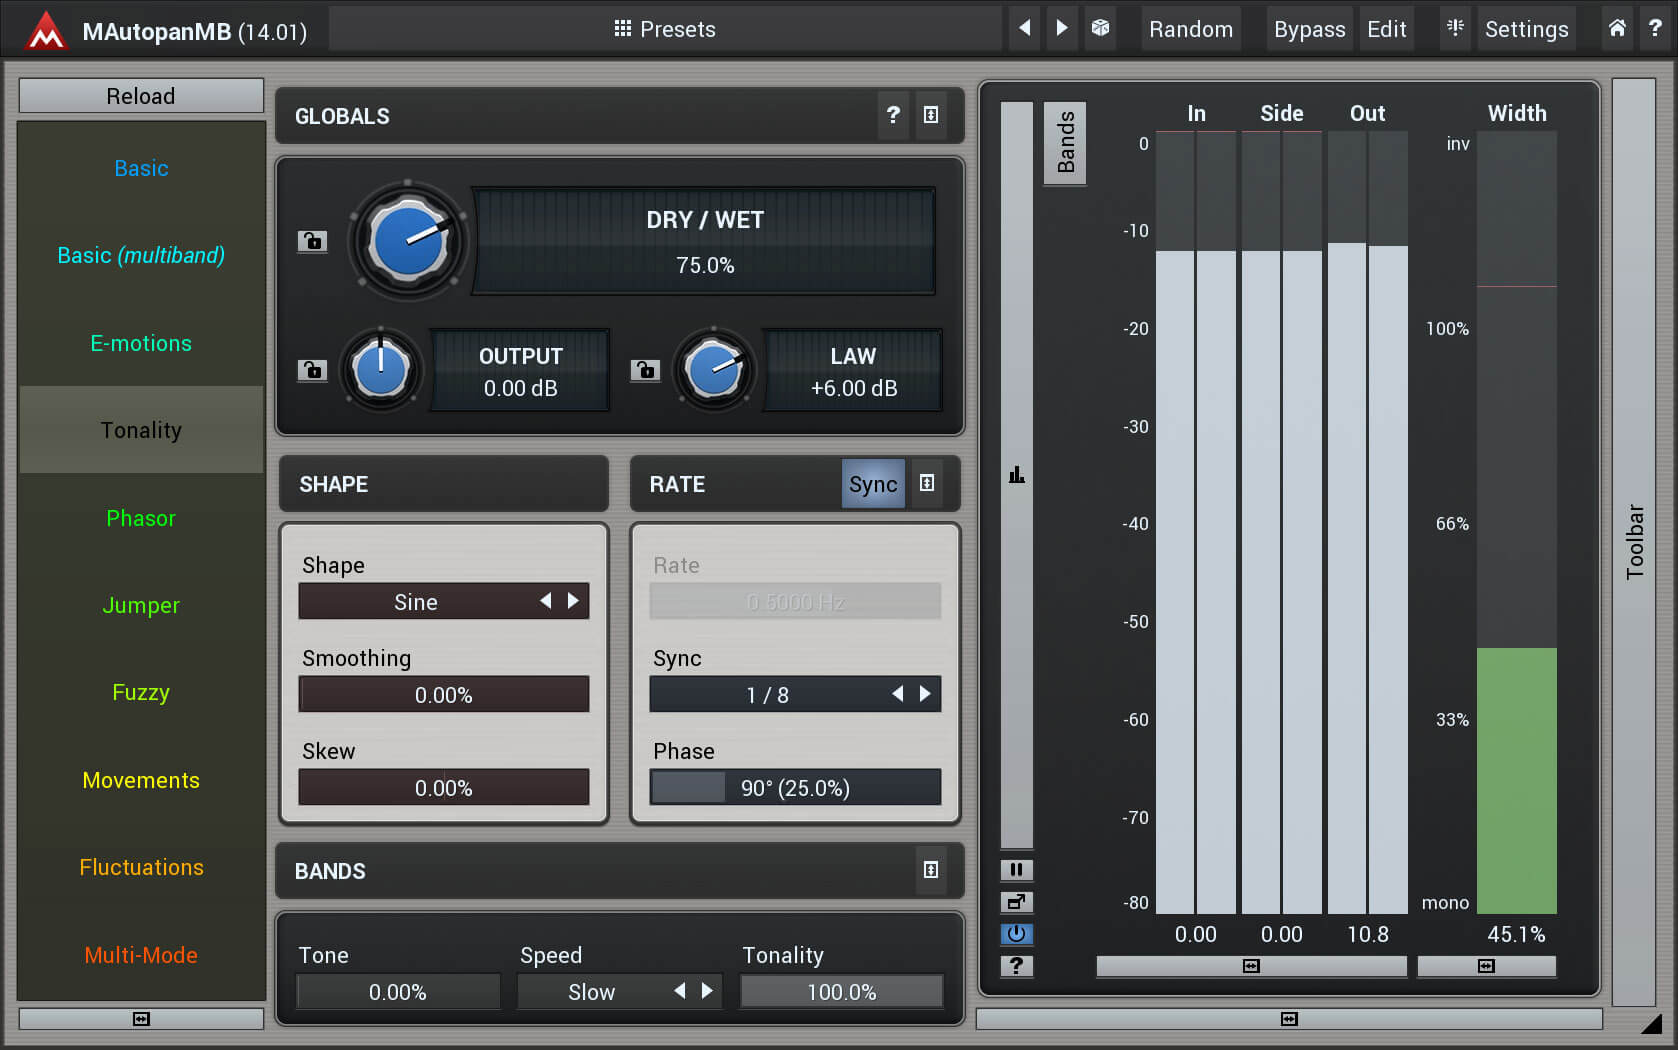Select the Multi-Mode preset

pos(141,955)
